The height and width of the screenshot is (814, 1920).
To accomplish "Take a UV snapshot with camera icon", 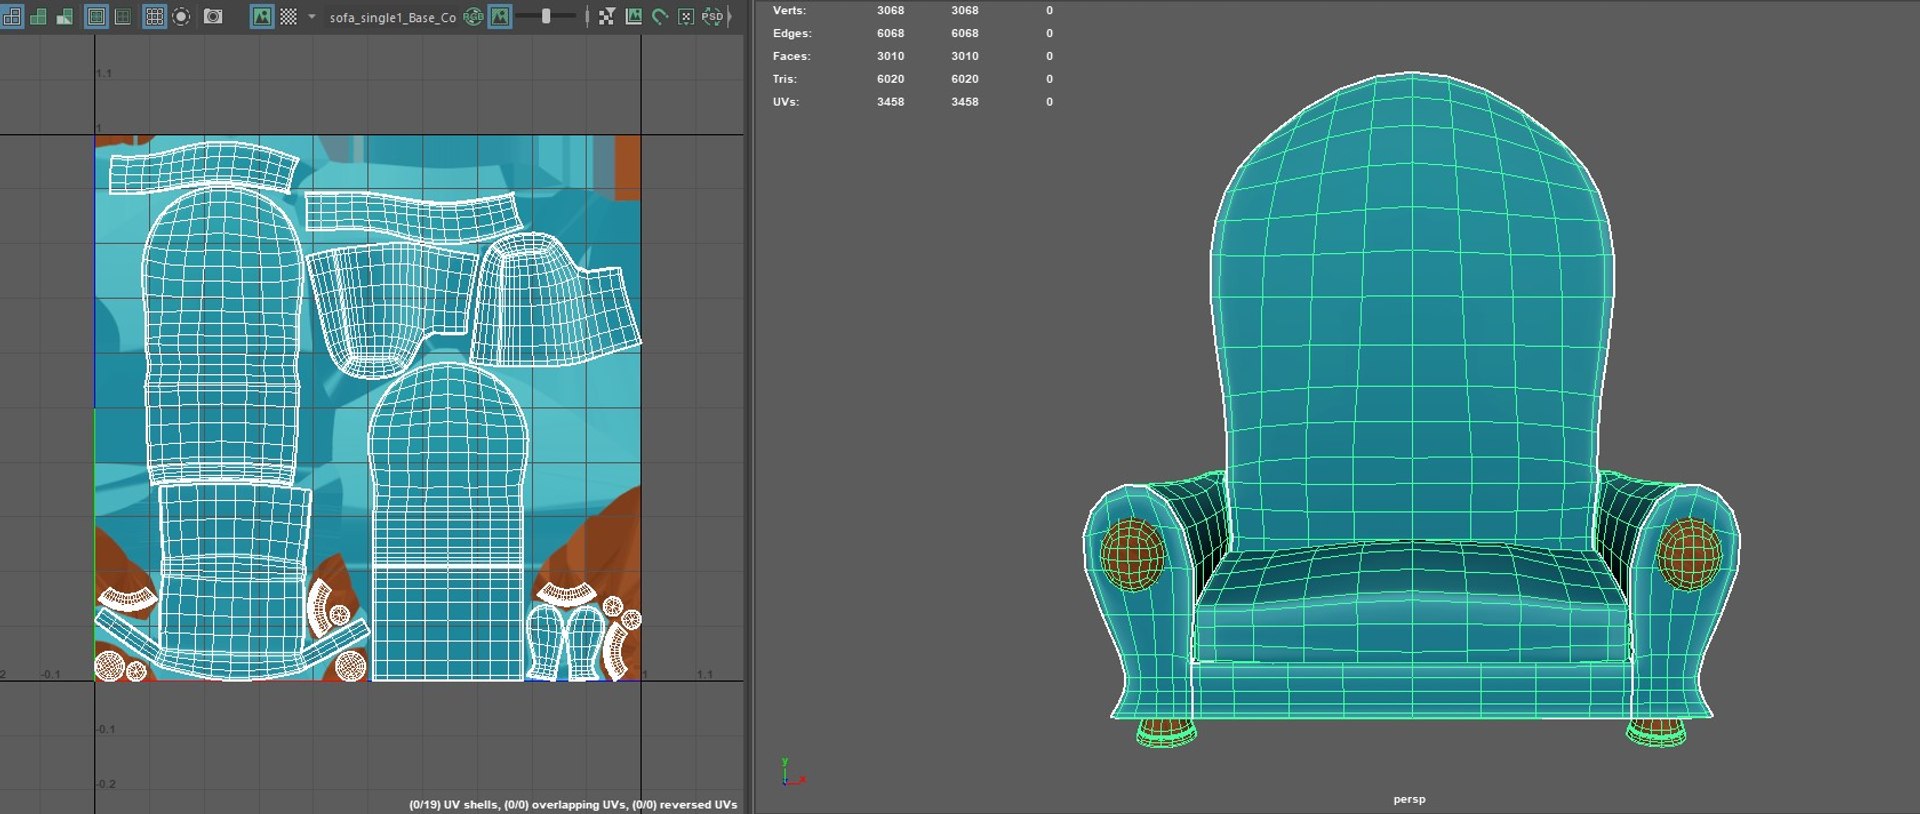I will [213, 17].
